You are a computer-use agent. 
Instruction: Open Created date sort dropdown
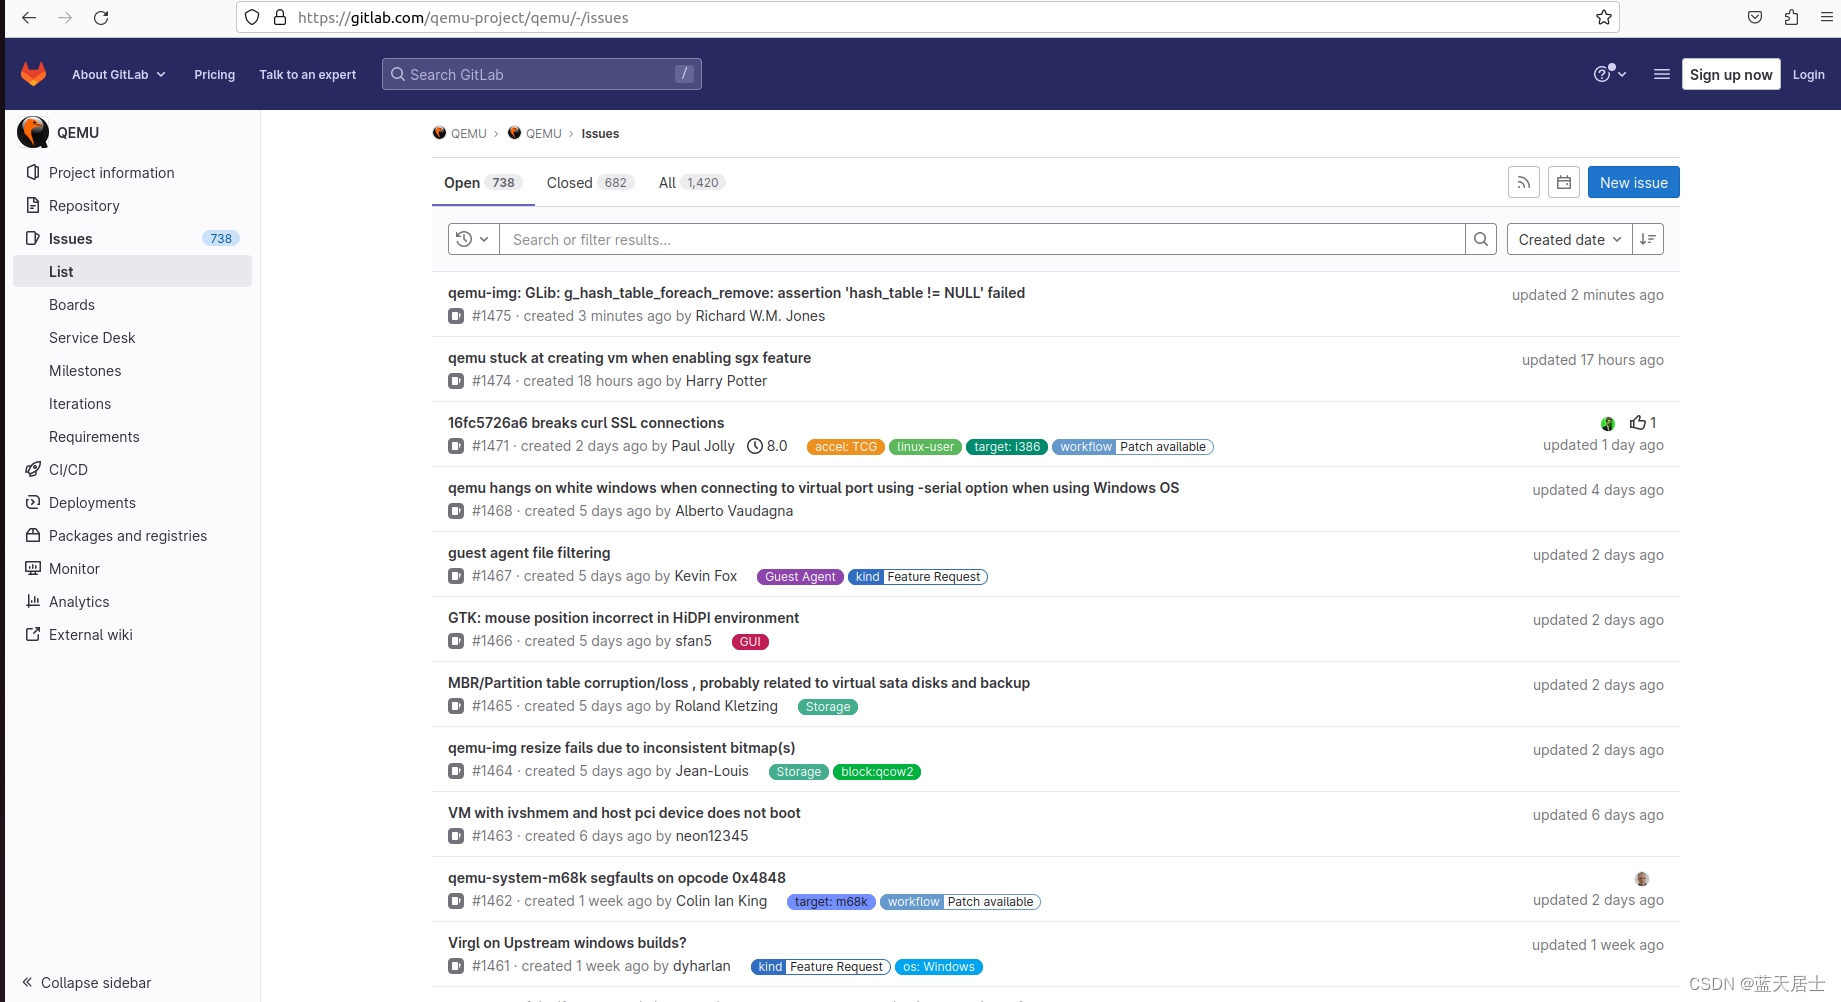coord(1569,239)
